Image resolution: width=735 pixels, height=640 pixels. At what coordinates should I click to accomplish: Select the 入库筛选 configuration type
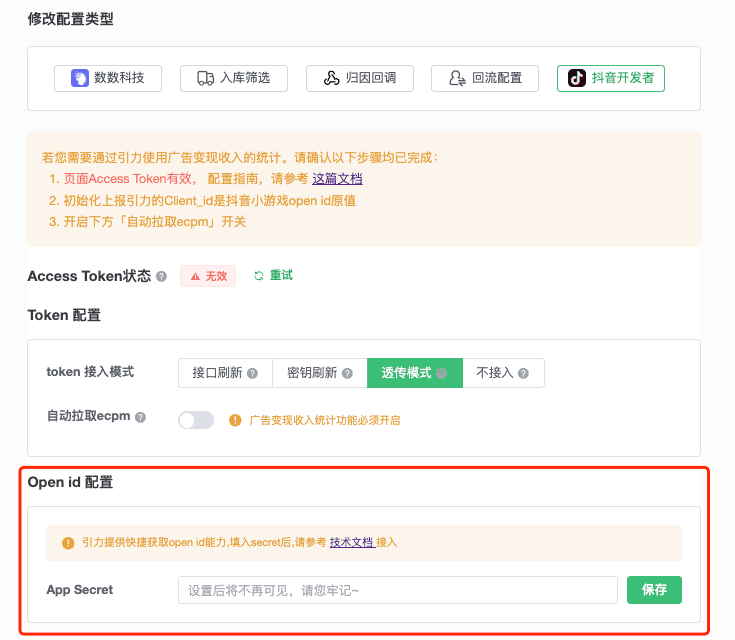click(234, 78)
